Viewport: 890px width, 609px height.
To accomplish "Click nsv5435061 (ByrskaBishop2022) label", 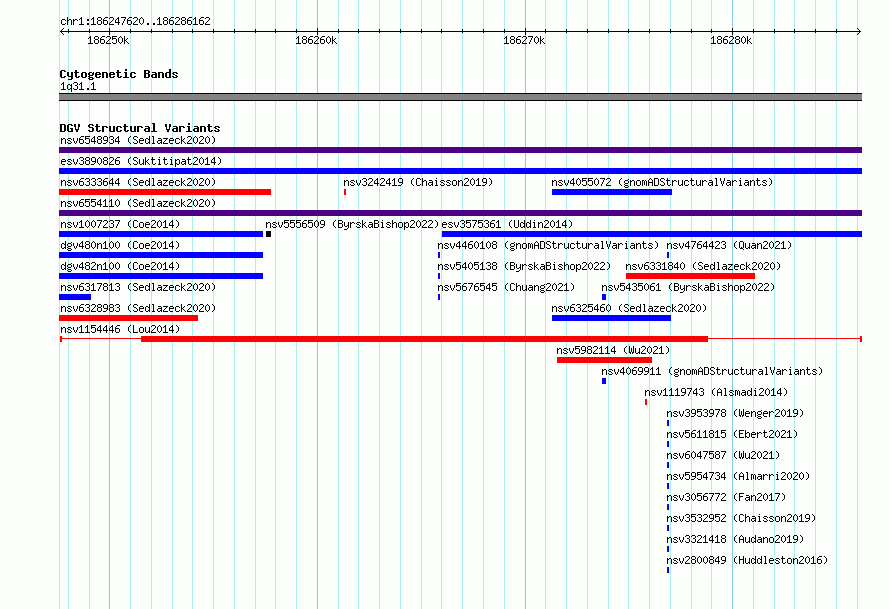I will pyautogui.click(x=688, y=287).
